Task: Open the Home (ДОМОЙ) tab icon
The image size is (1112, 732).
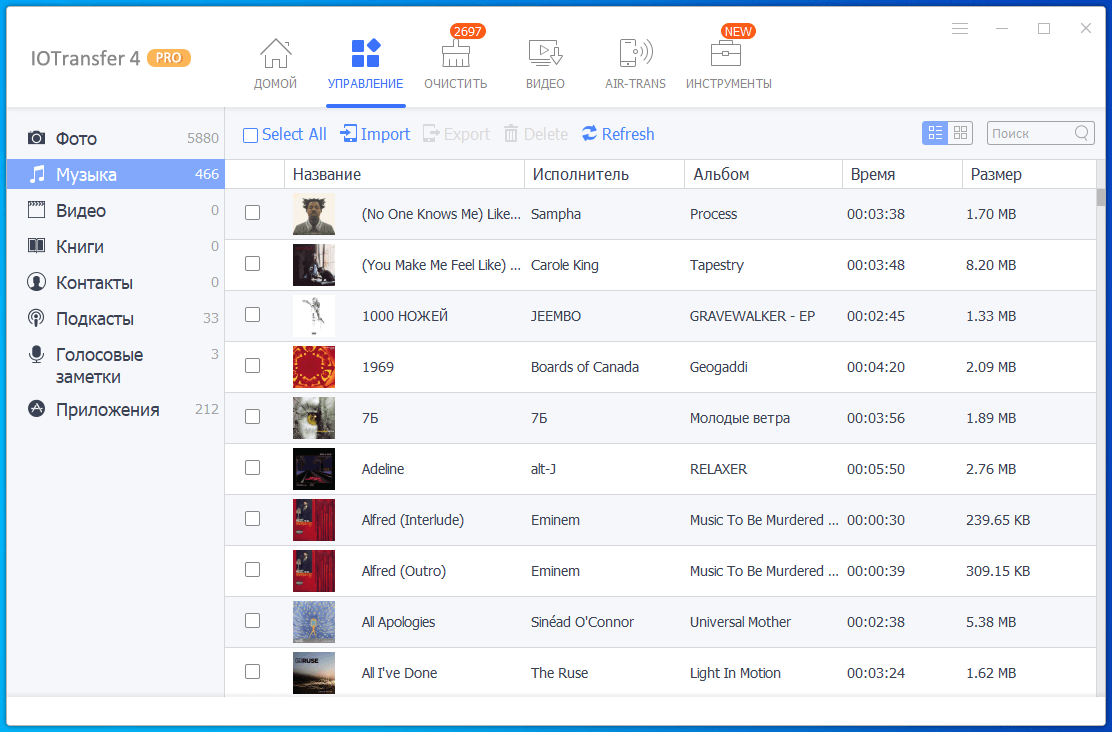Action: (x=275, y=53)
